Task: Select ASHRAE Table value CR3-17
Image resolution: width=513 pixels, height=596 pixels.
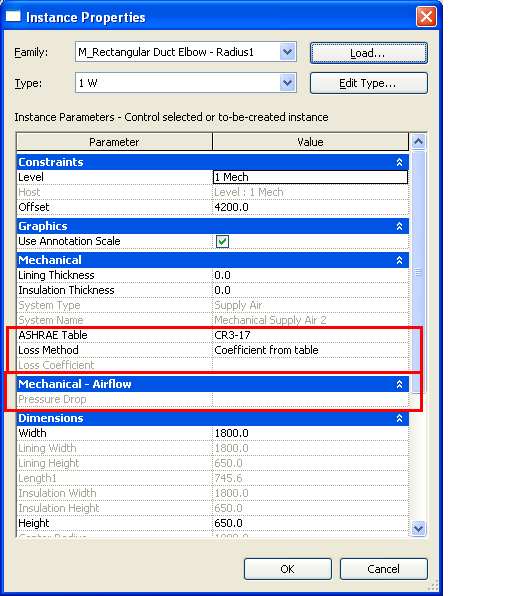Action: point(310,335)
